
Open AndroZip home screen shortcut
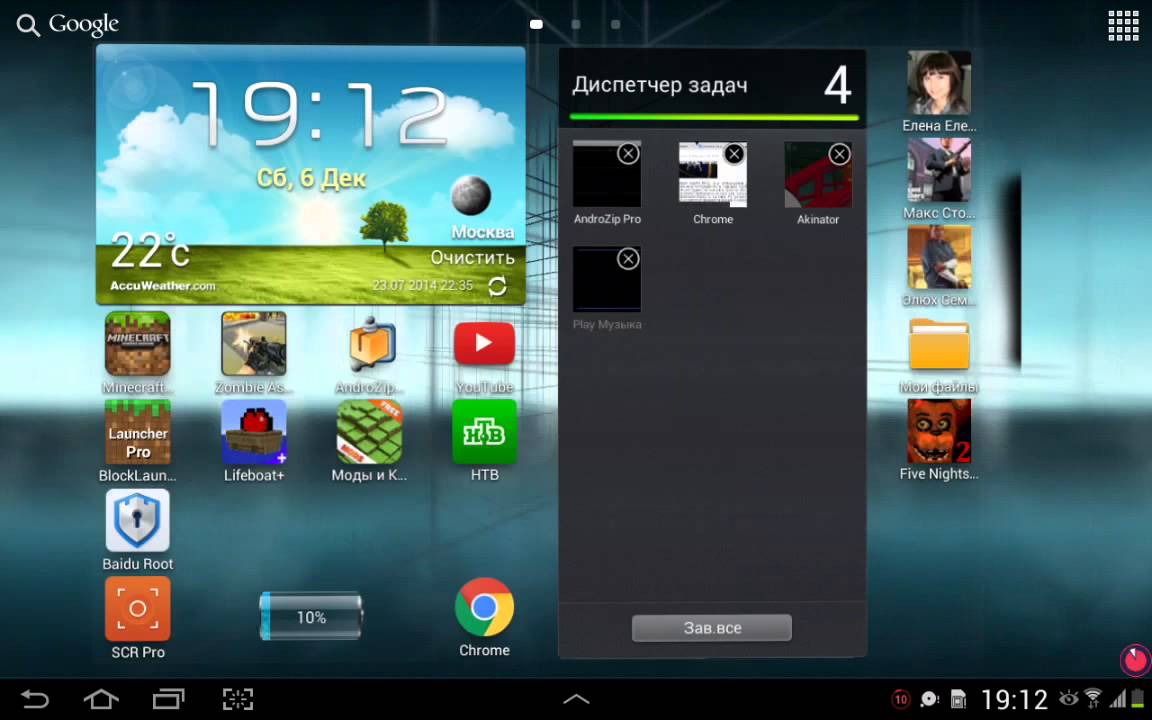(x=370, y=344)
